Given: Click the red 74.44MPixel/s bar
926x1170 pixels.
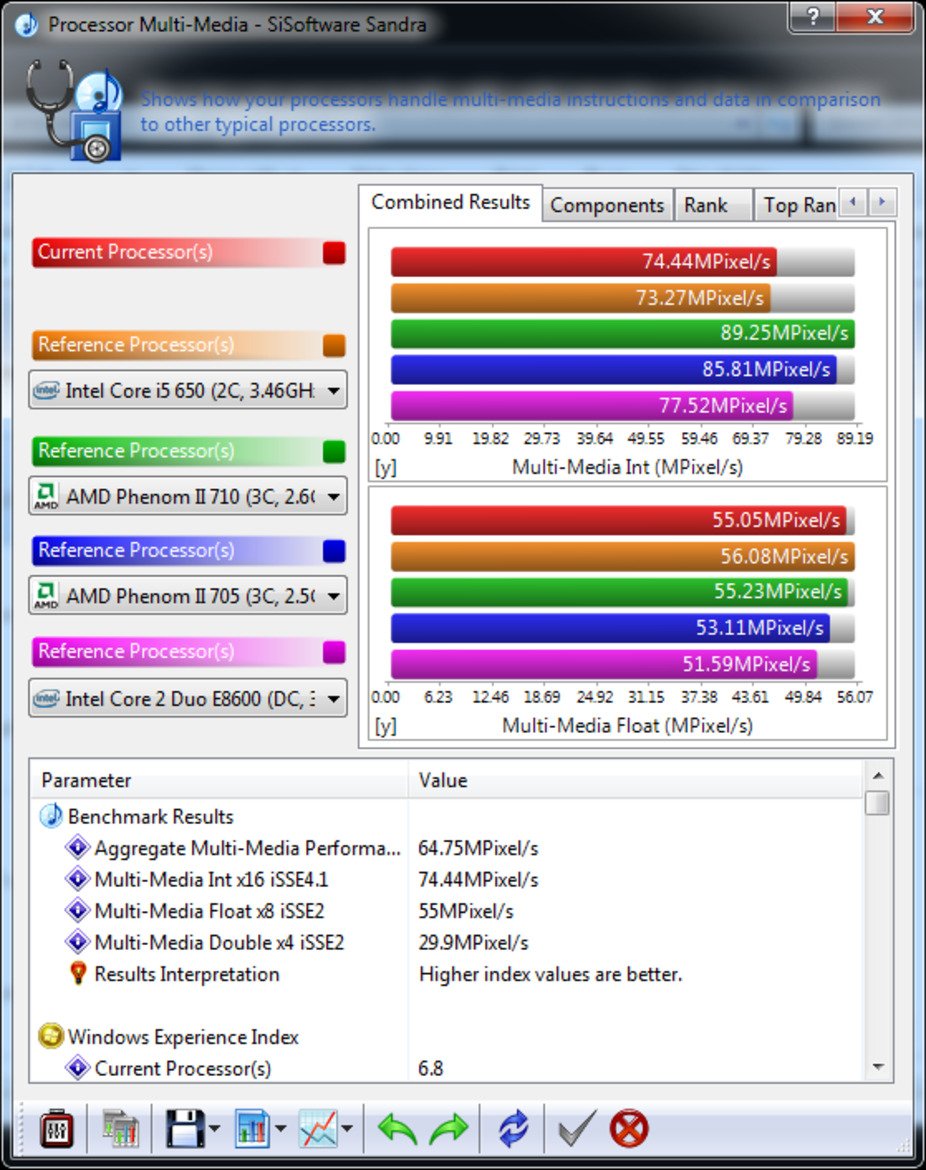Looking at the screenshot, I should click(584, 261).
